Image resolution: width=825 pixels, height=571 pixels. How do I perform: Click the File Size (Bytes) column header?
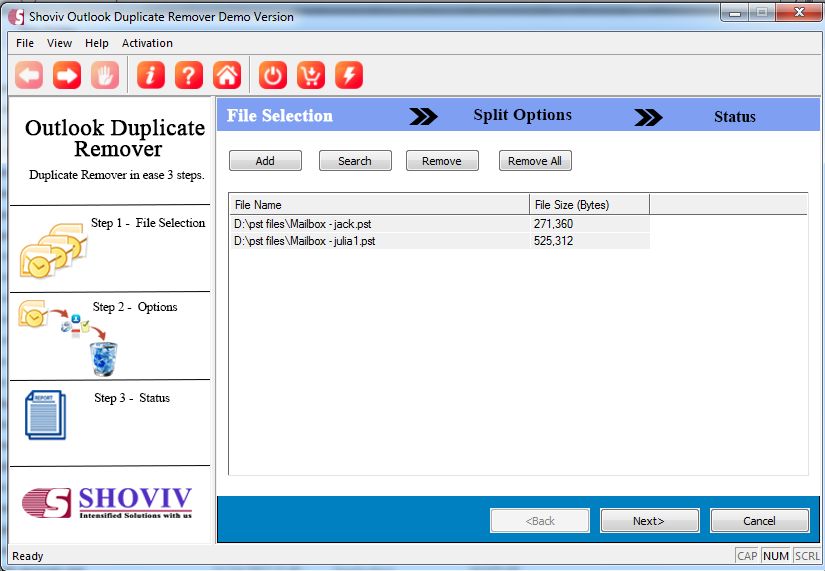589,205
